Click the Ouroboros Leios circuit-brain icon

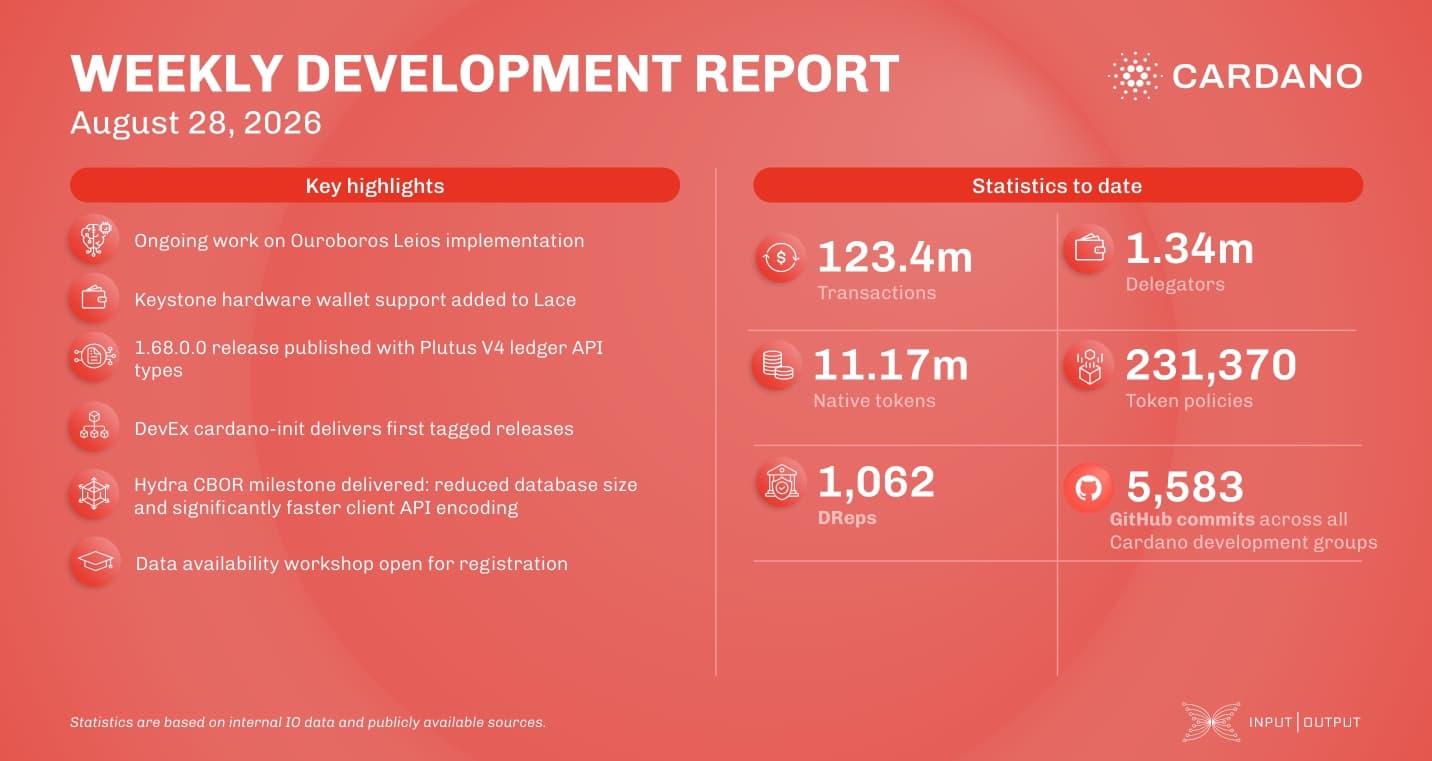[x=95, y=240]
